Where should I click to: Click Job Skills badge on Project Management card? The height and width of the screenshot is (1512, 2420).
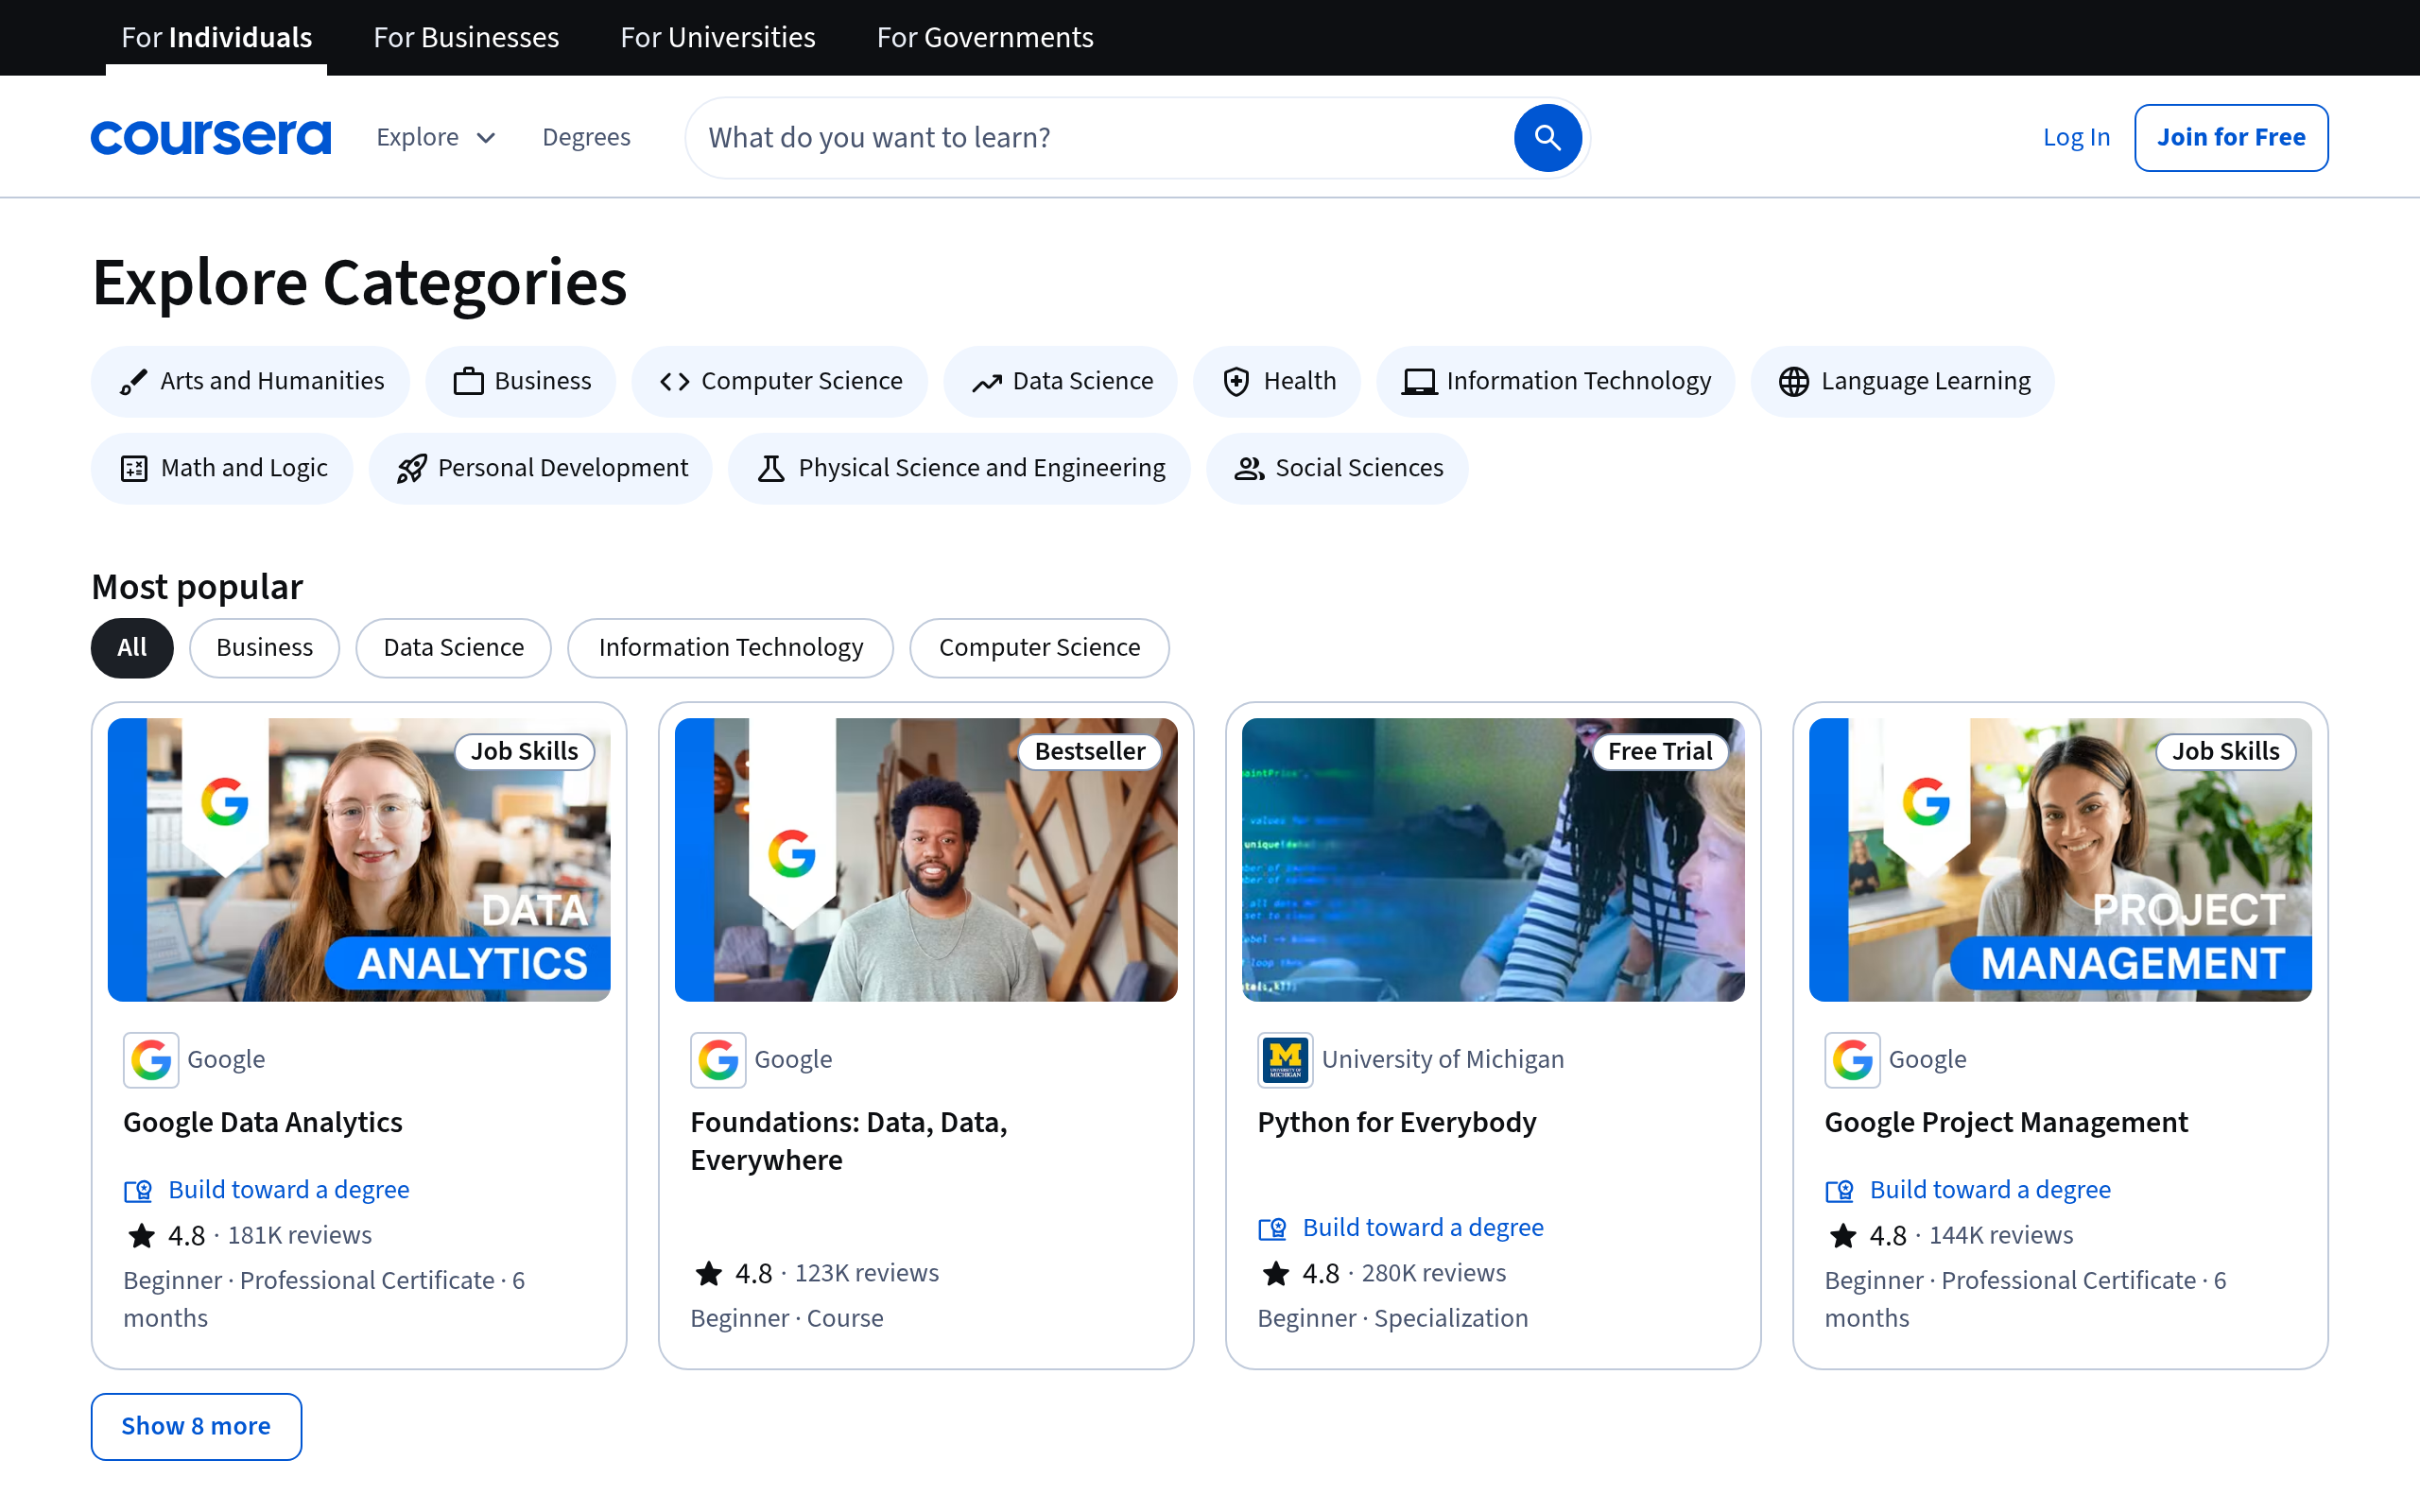pyautogui.click(x=2225, y=752)
